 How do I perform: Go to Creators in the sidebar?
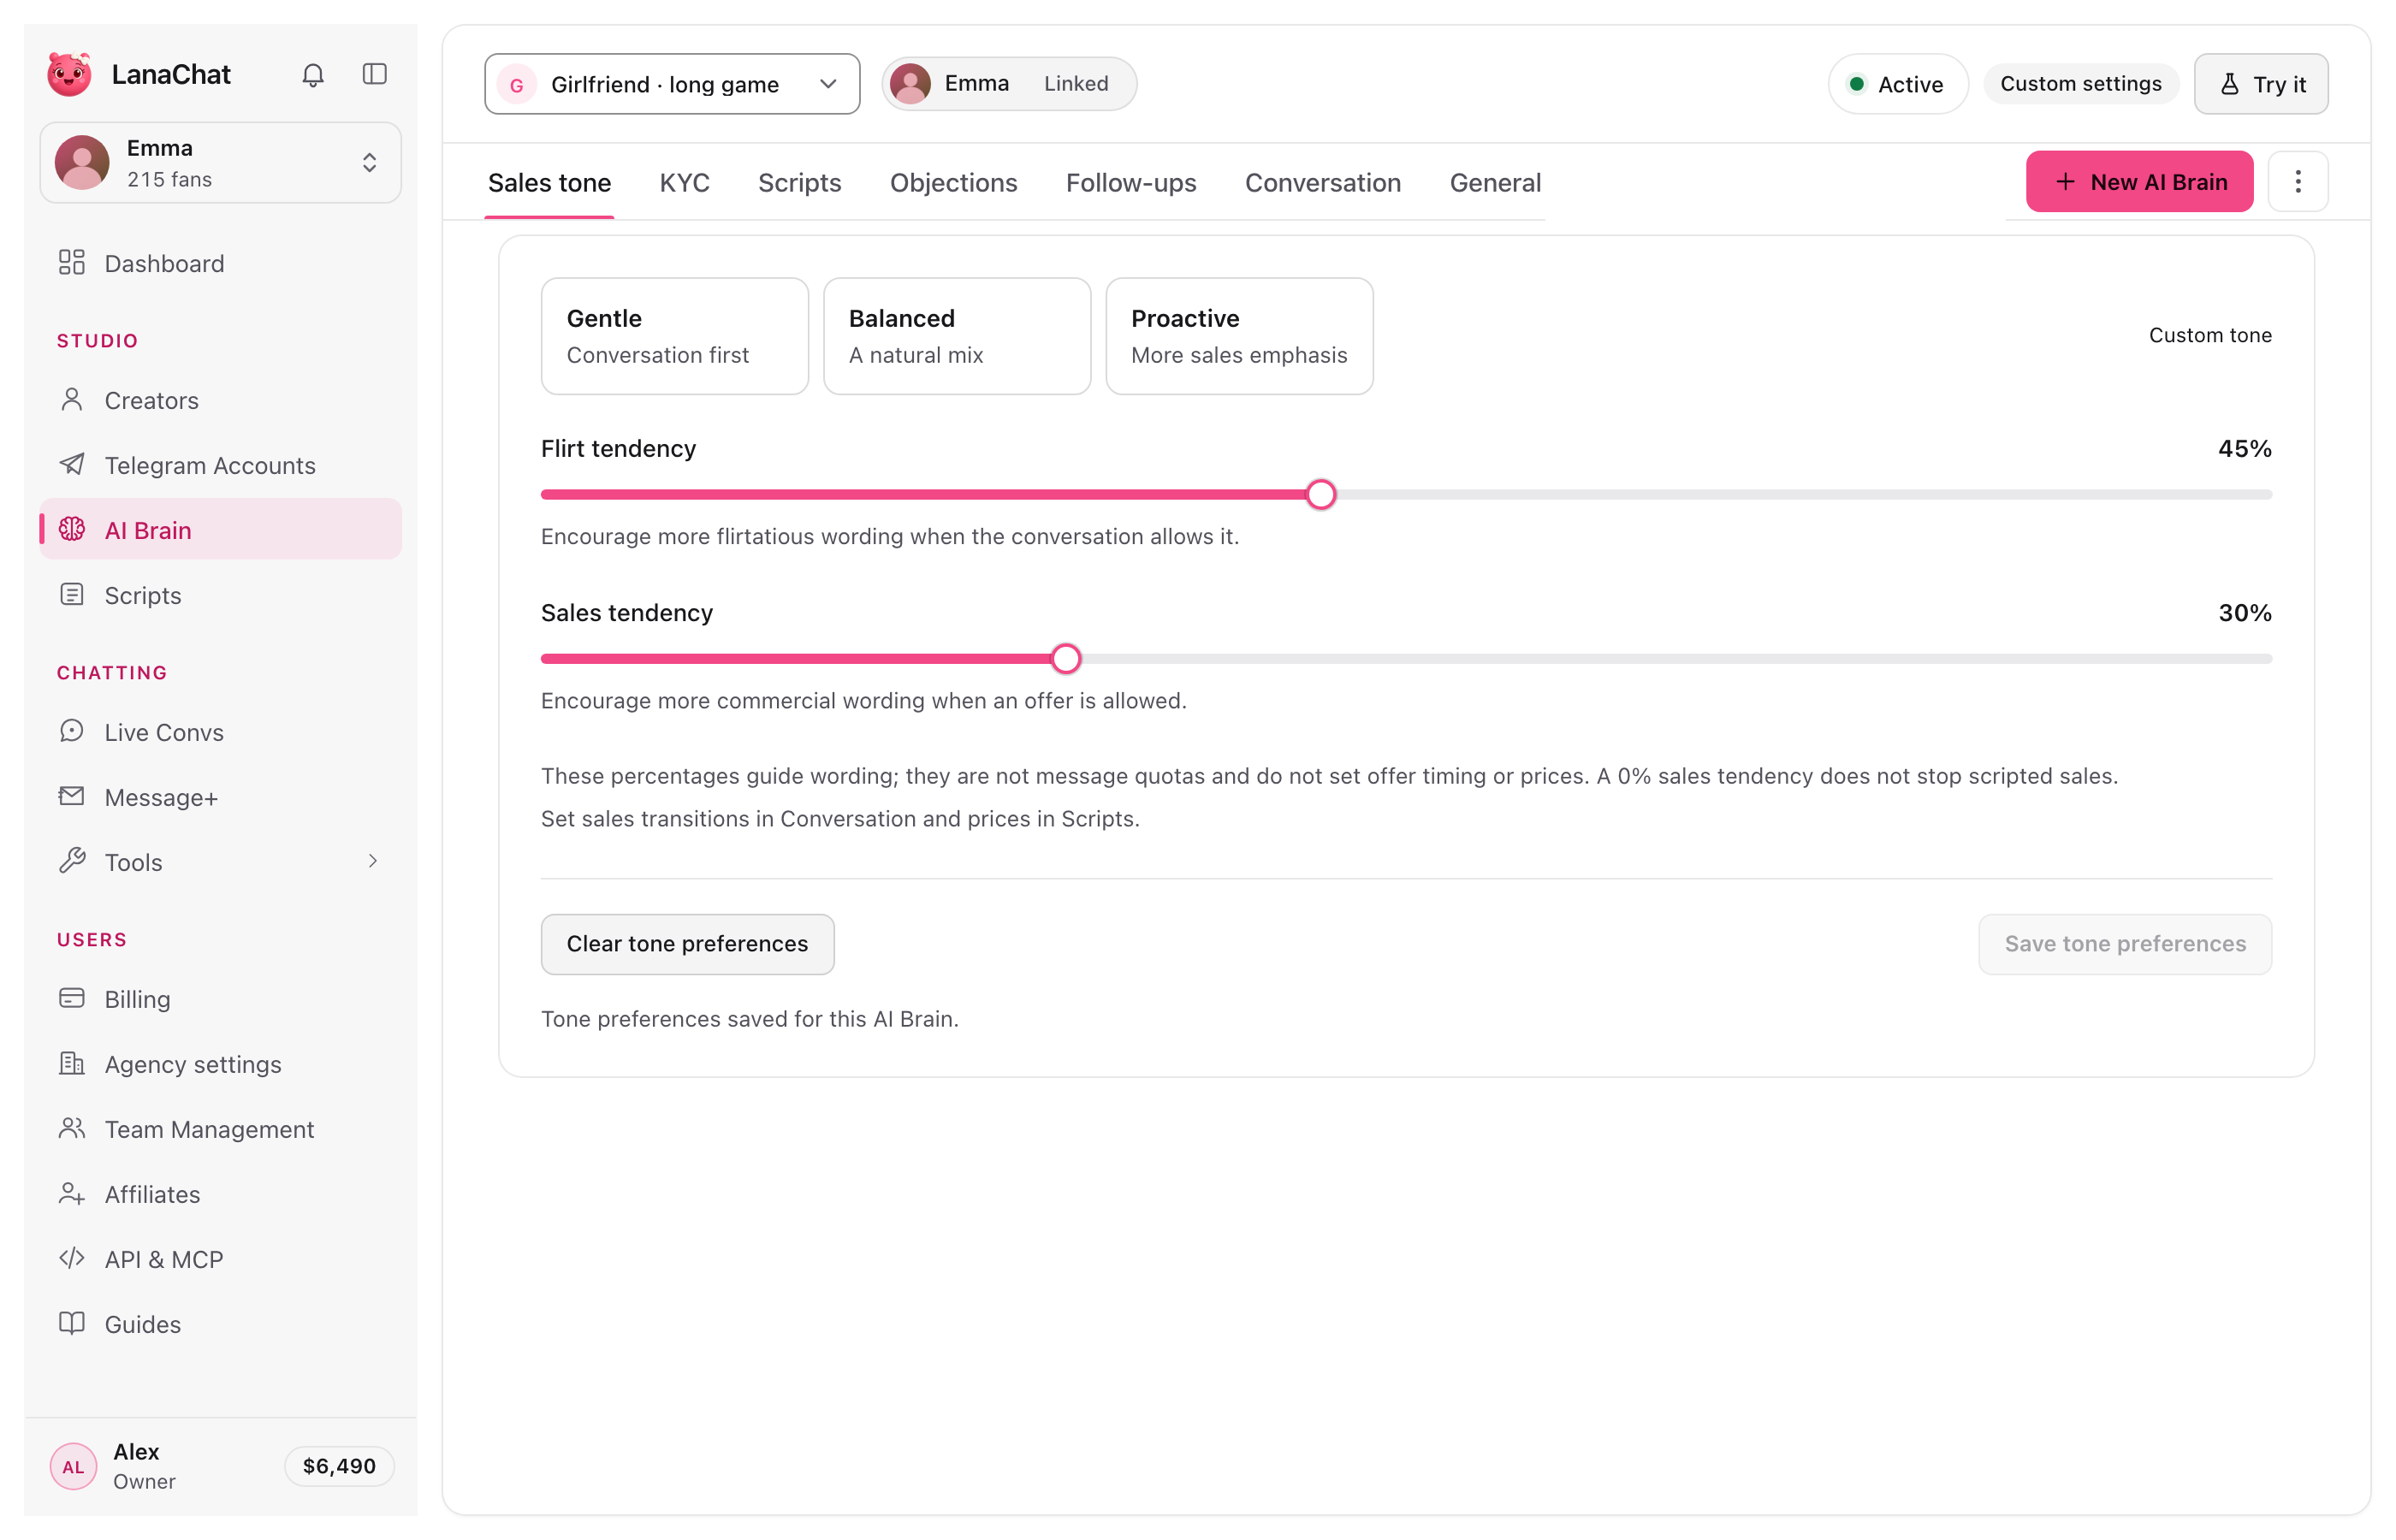[221, 400]
